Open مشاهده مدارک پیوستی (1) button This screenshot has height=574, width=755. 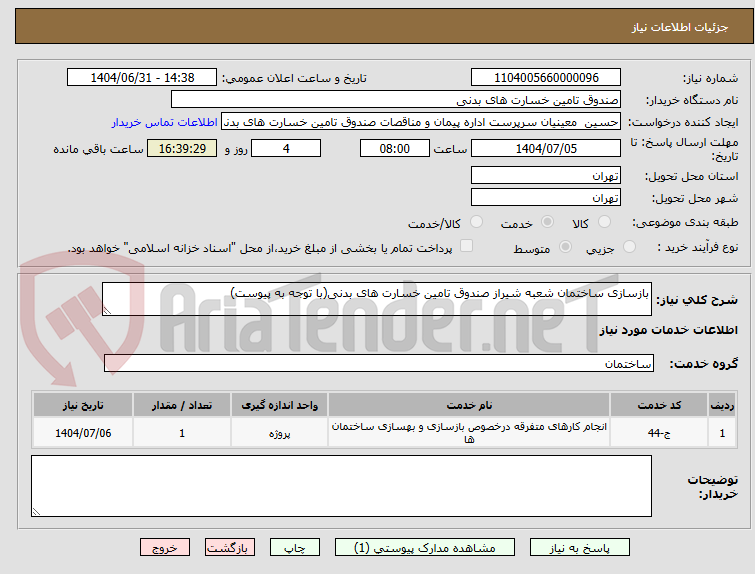click(x=425, y=548)
